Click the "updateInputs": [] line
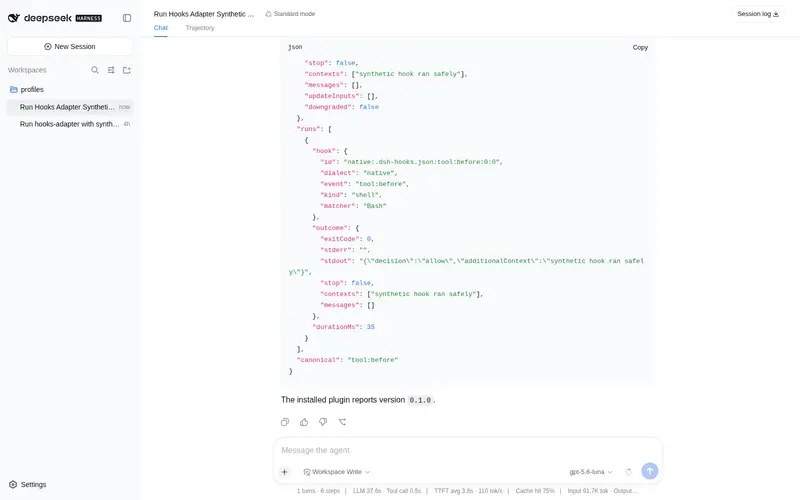 (x=341, y=96)
